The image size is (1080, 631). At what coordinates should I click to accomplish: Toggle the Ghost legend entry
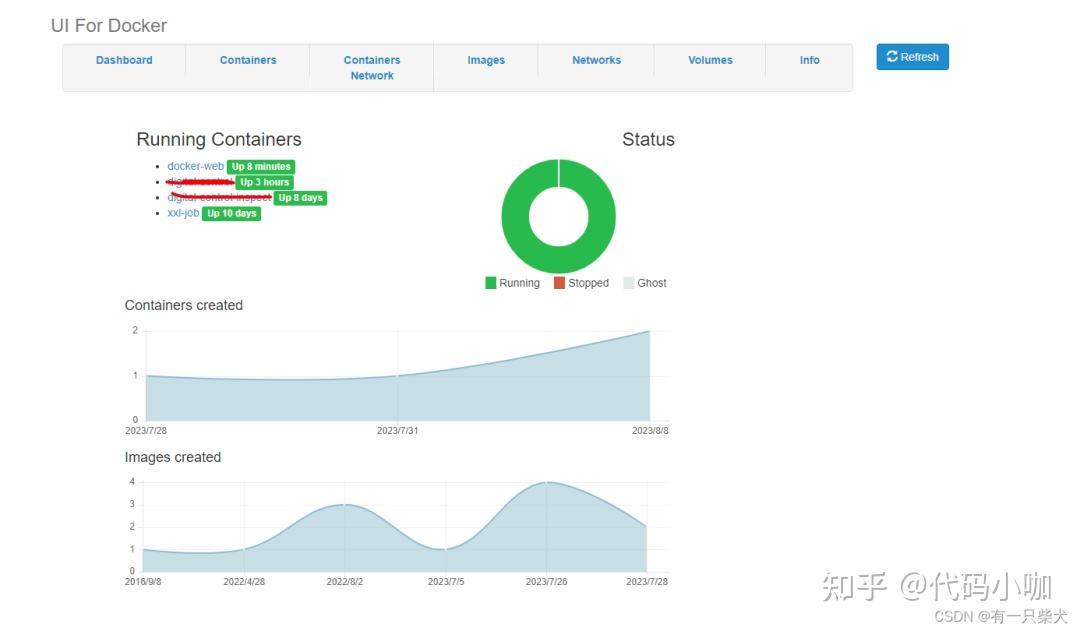644,283
